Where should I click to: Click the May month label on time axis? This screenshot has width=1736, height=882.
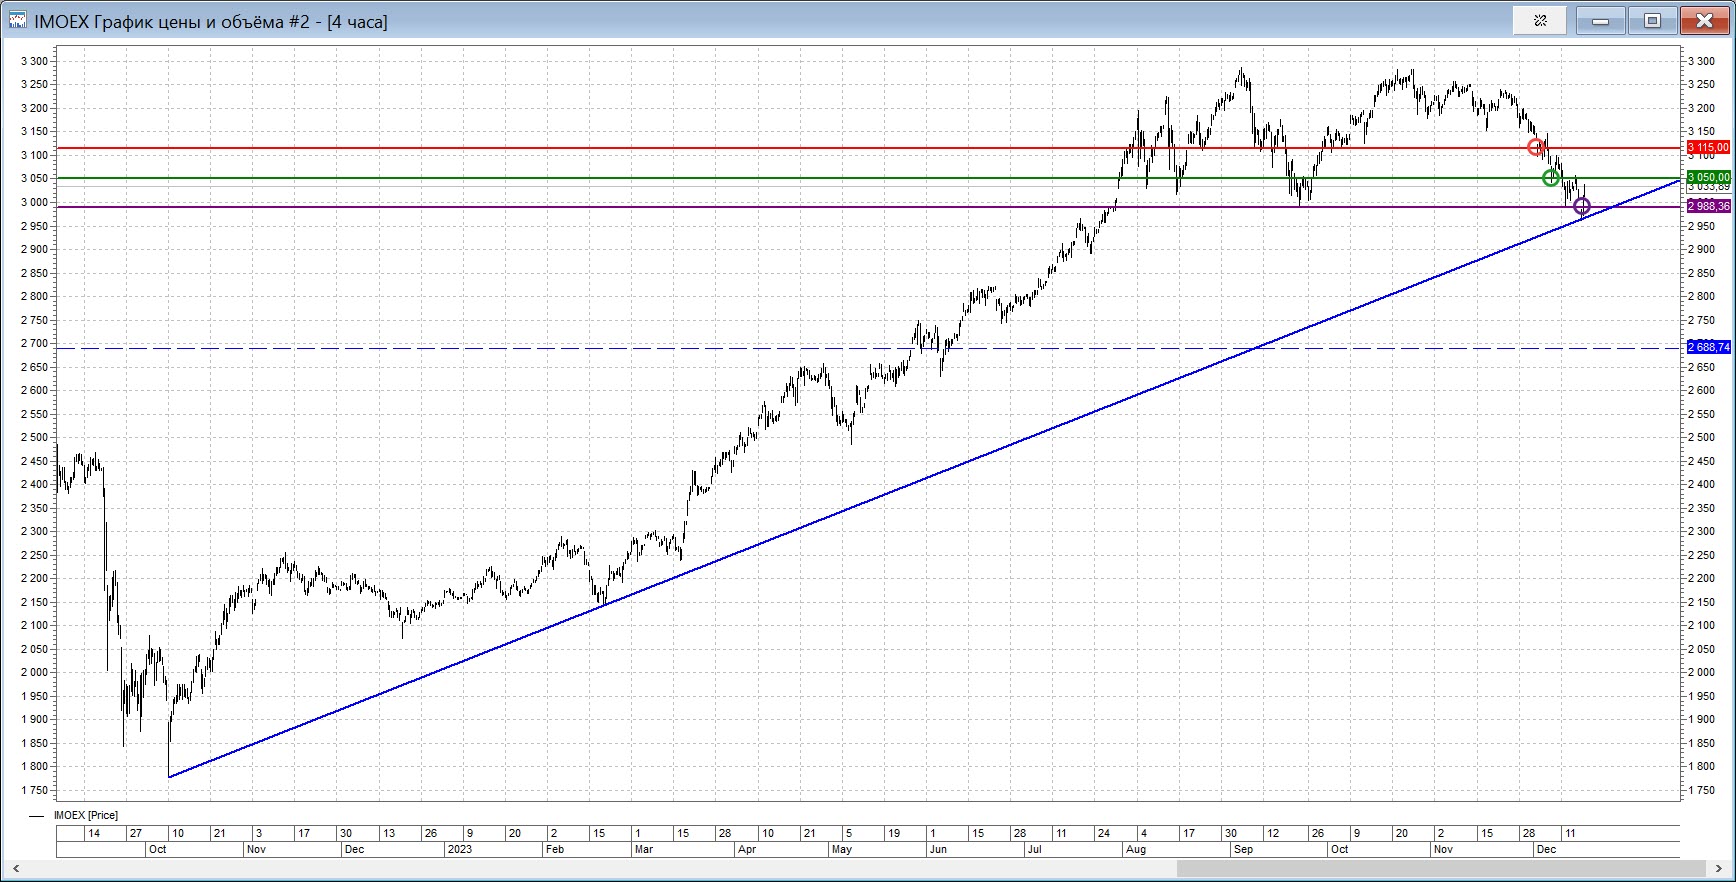842,849
